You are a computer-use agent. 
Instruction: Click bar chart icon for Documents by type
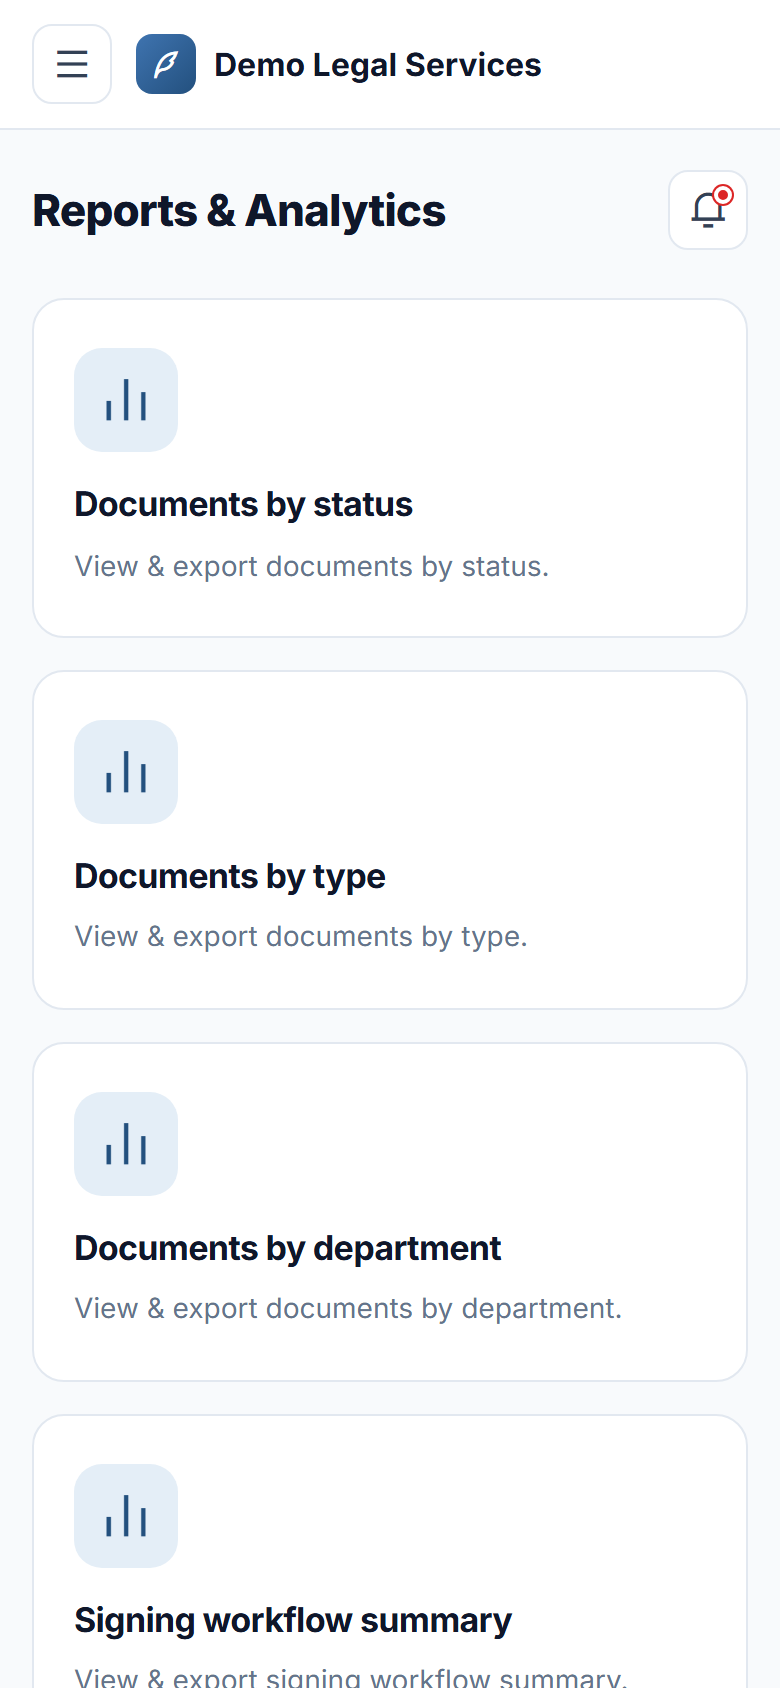coord(126,772)
